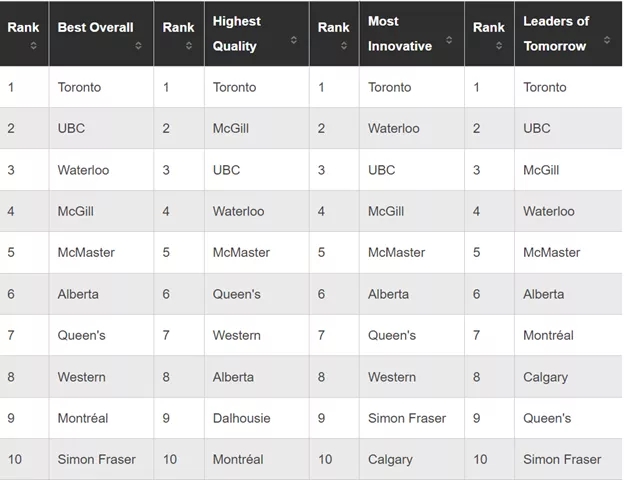Select the Waterloo cell under Most Innovative
The image size is (624, 480).
pos(394,128)
